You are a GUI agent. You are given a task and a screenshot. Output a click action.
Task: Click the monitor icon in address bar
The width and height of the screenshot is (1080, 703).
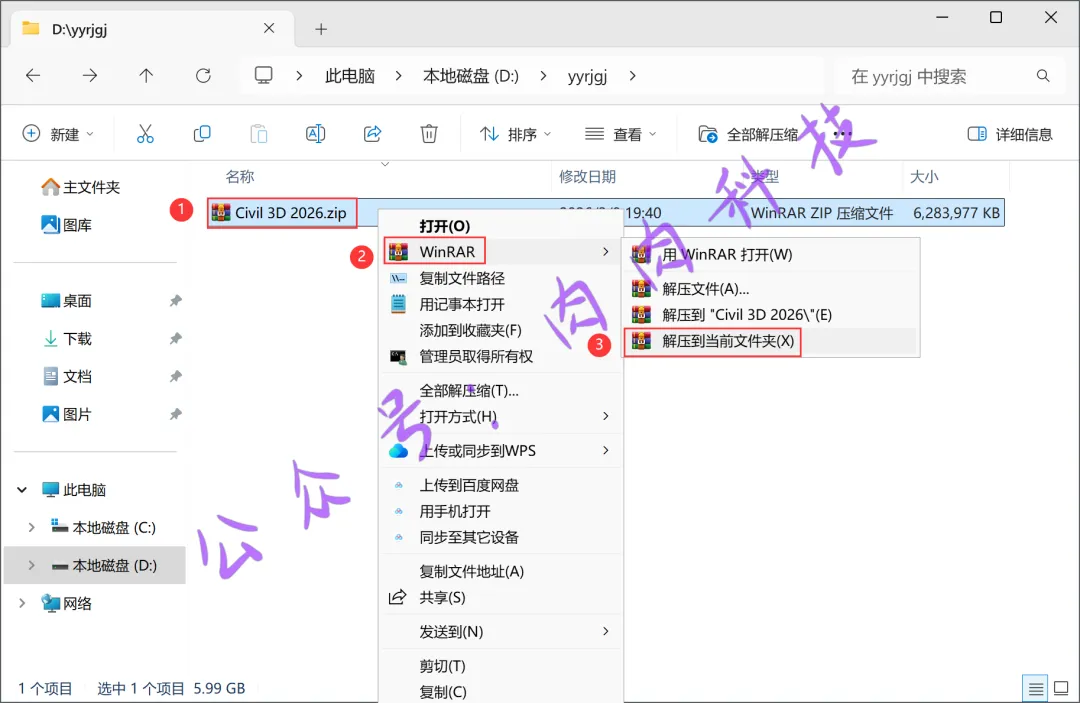tap(264, 75)
